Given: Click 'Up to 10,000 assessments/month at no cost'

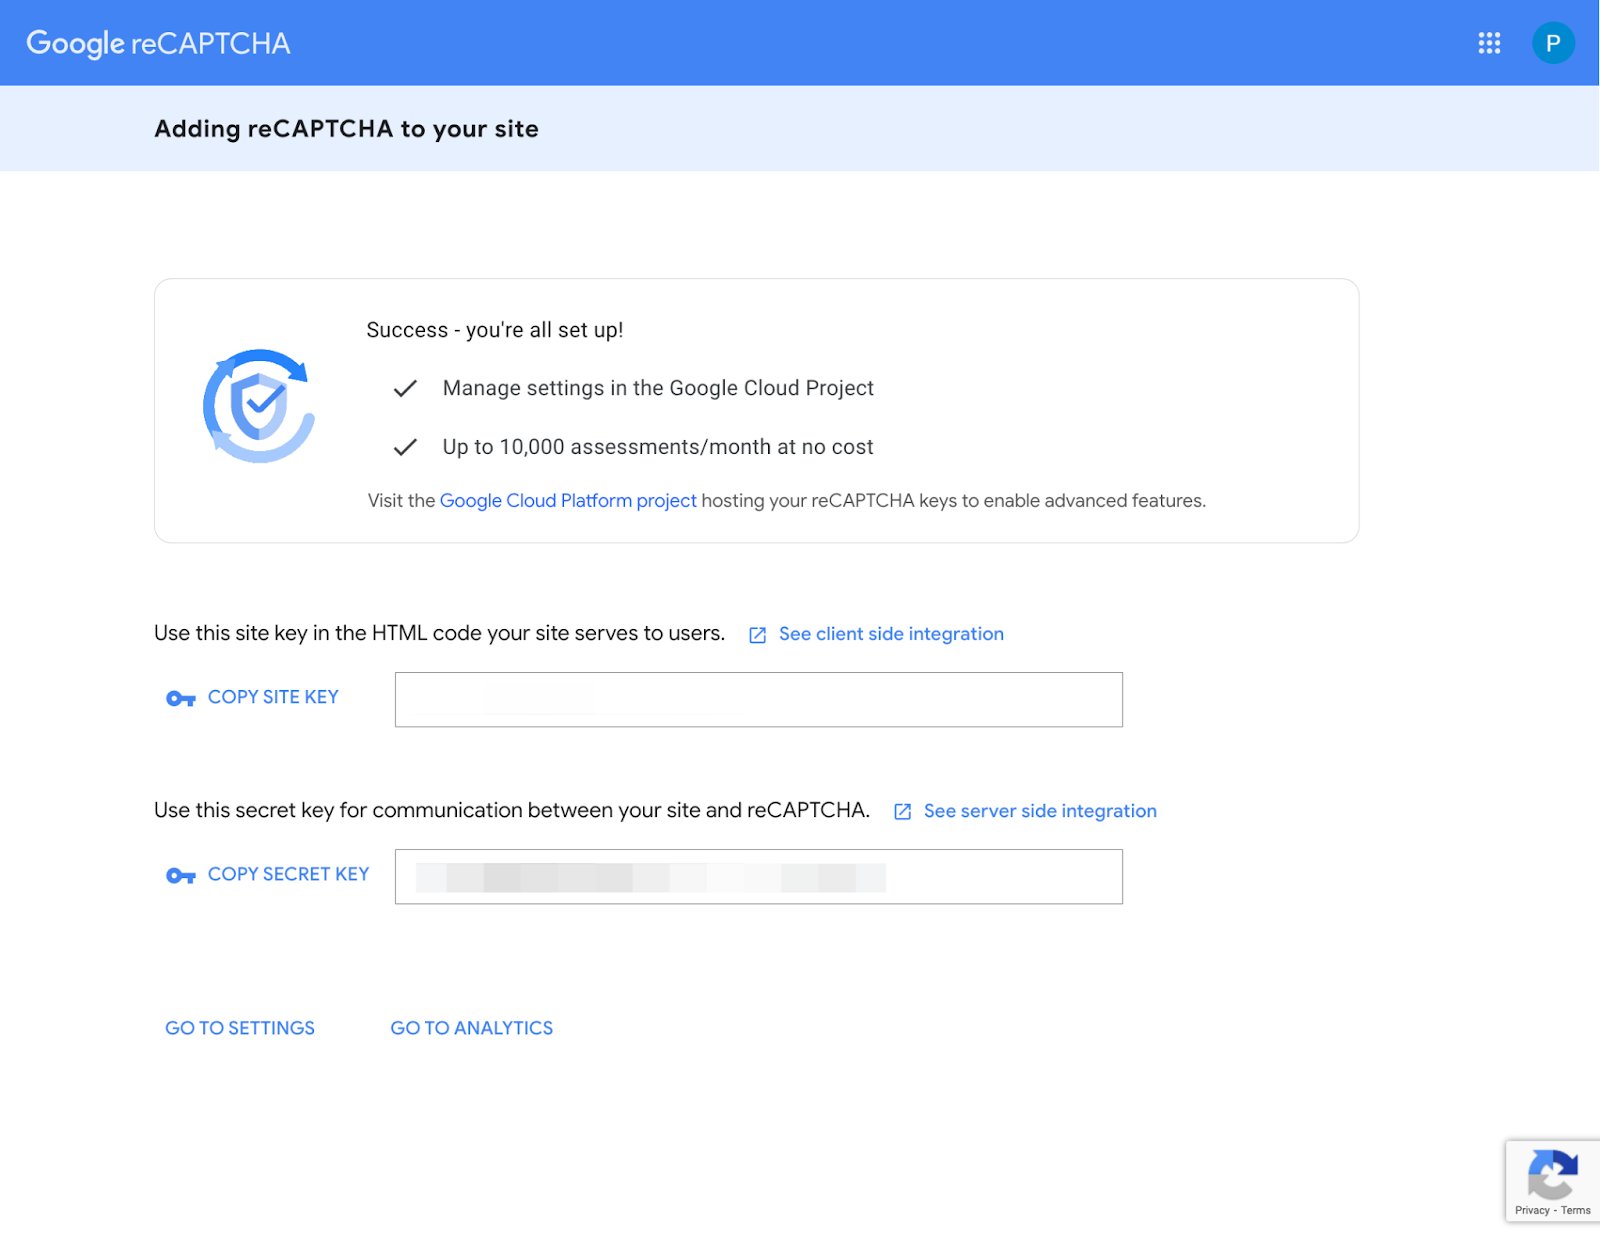Looking at the screenshot, I should [x=658, y=447].
